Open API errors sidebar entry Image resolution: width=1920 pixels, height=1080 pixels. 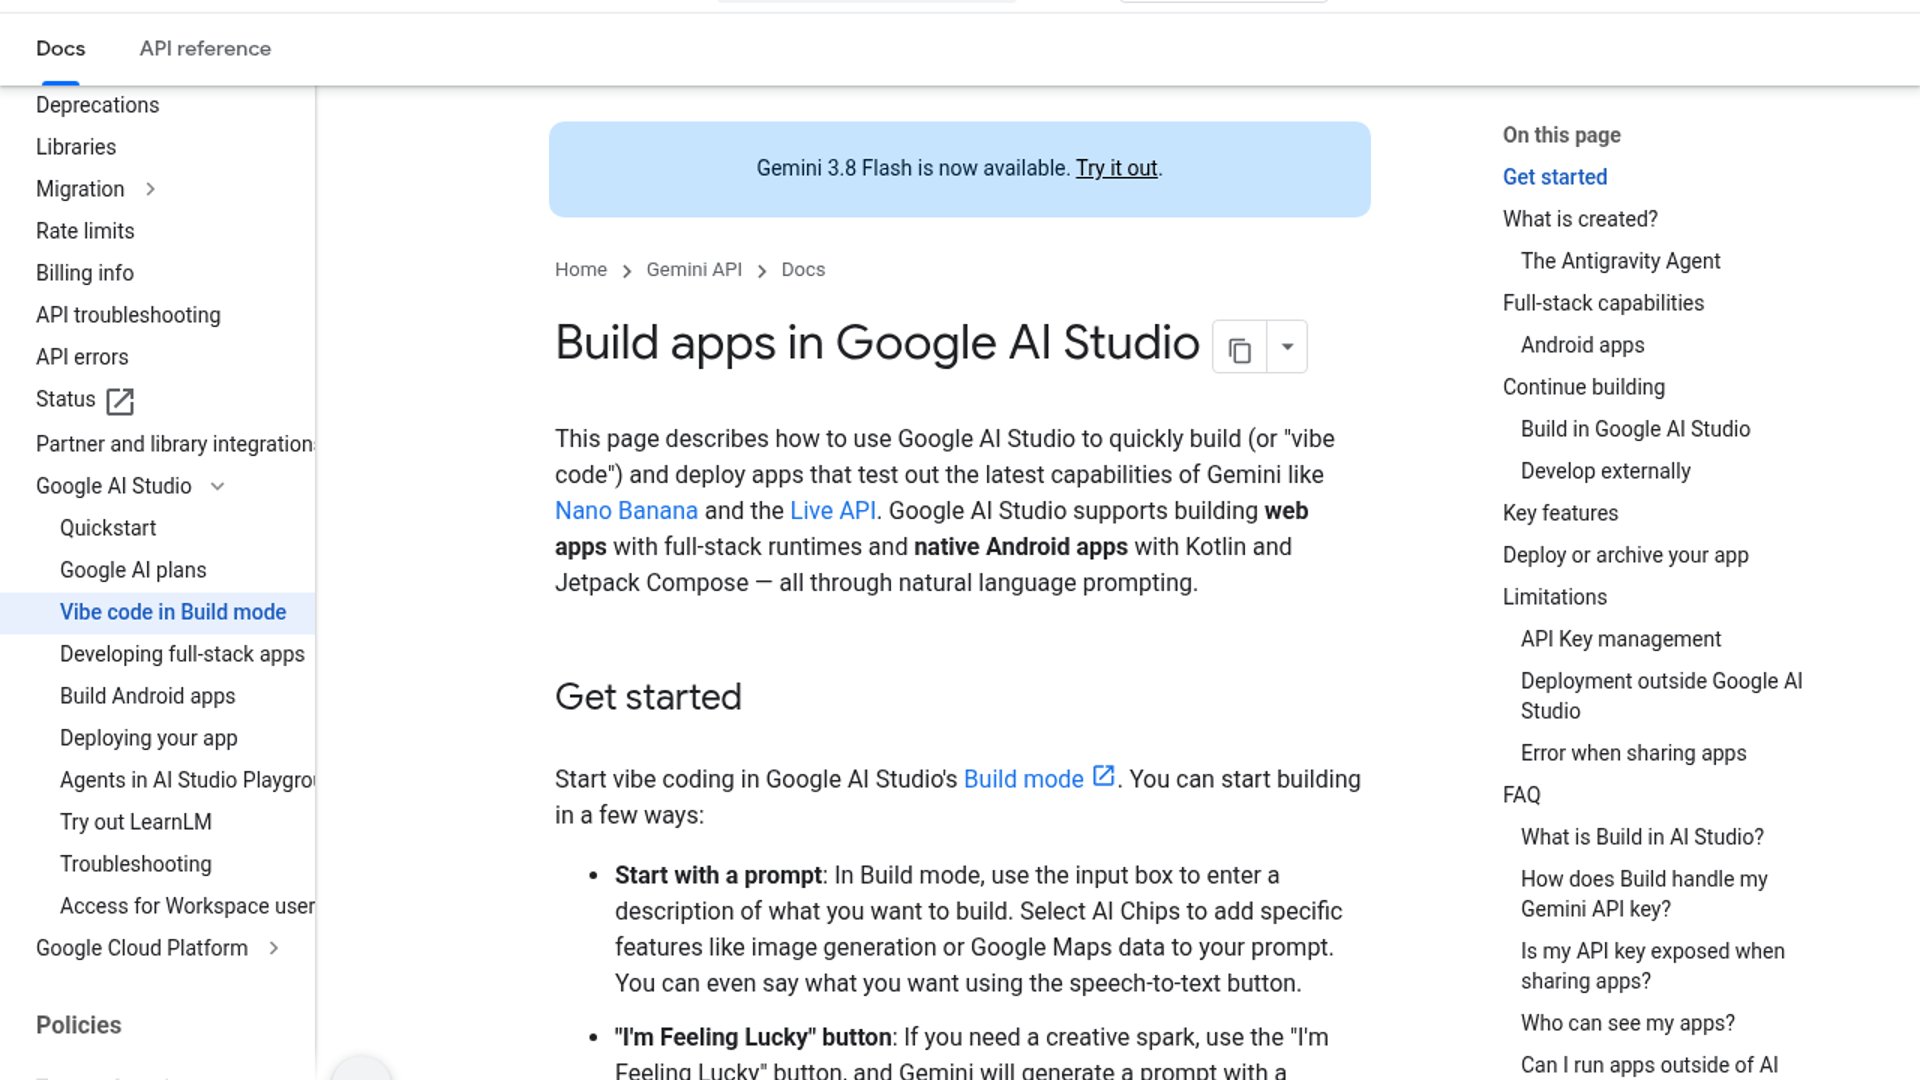click(82, 357)
